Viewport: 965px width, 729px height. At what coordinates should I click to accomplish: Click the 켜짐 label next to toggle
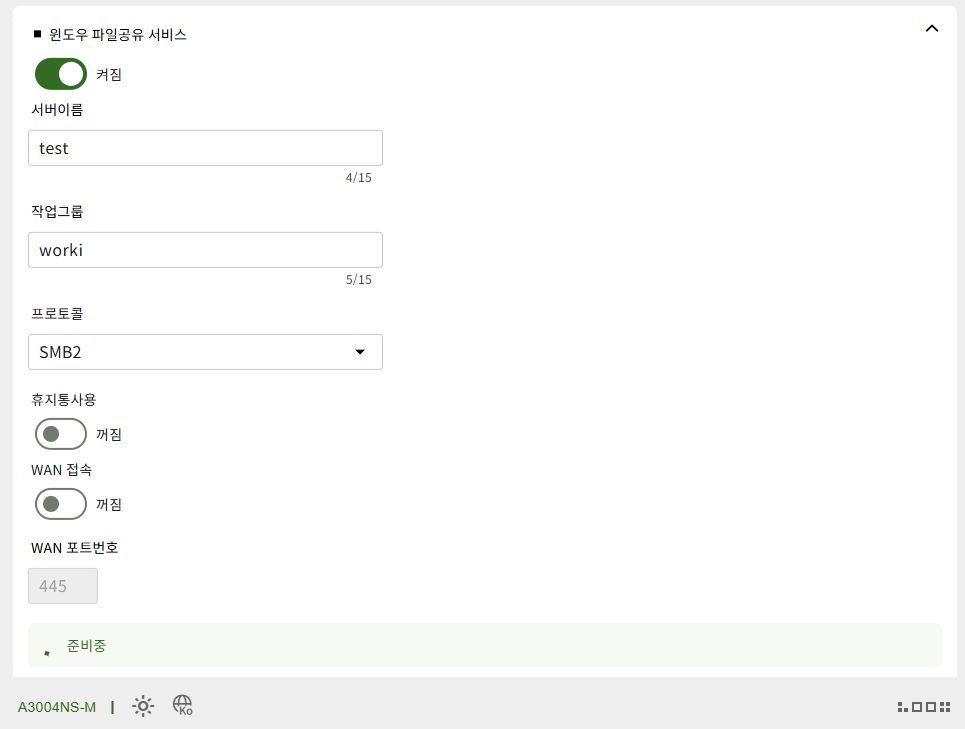click(x=109, y=74)
